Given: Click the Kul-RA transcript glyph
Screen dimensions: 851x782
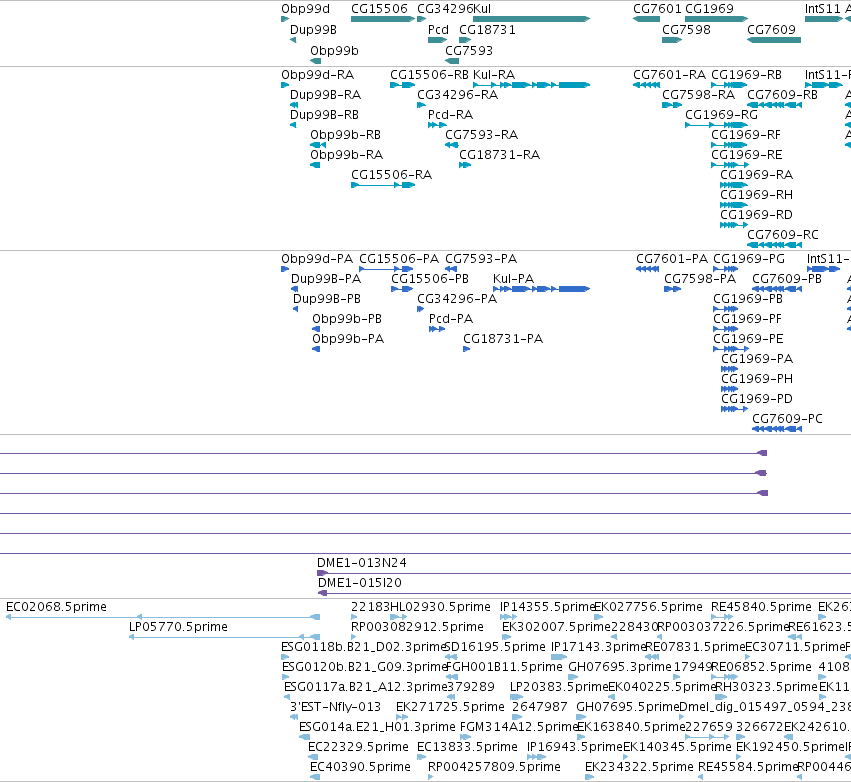Looking at the screenshot, I should click(x=531, y=85).
